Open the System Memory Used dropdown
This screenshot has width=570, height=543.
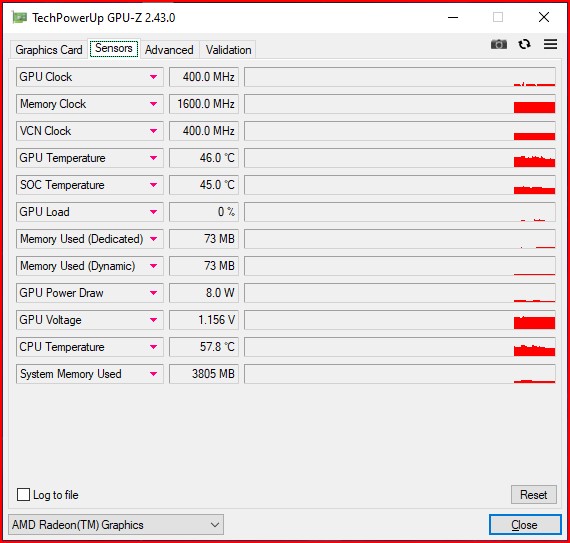[x=153, y=374]
